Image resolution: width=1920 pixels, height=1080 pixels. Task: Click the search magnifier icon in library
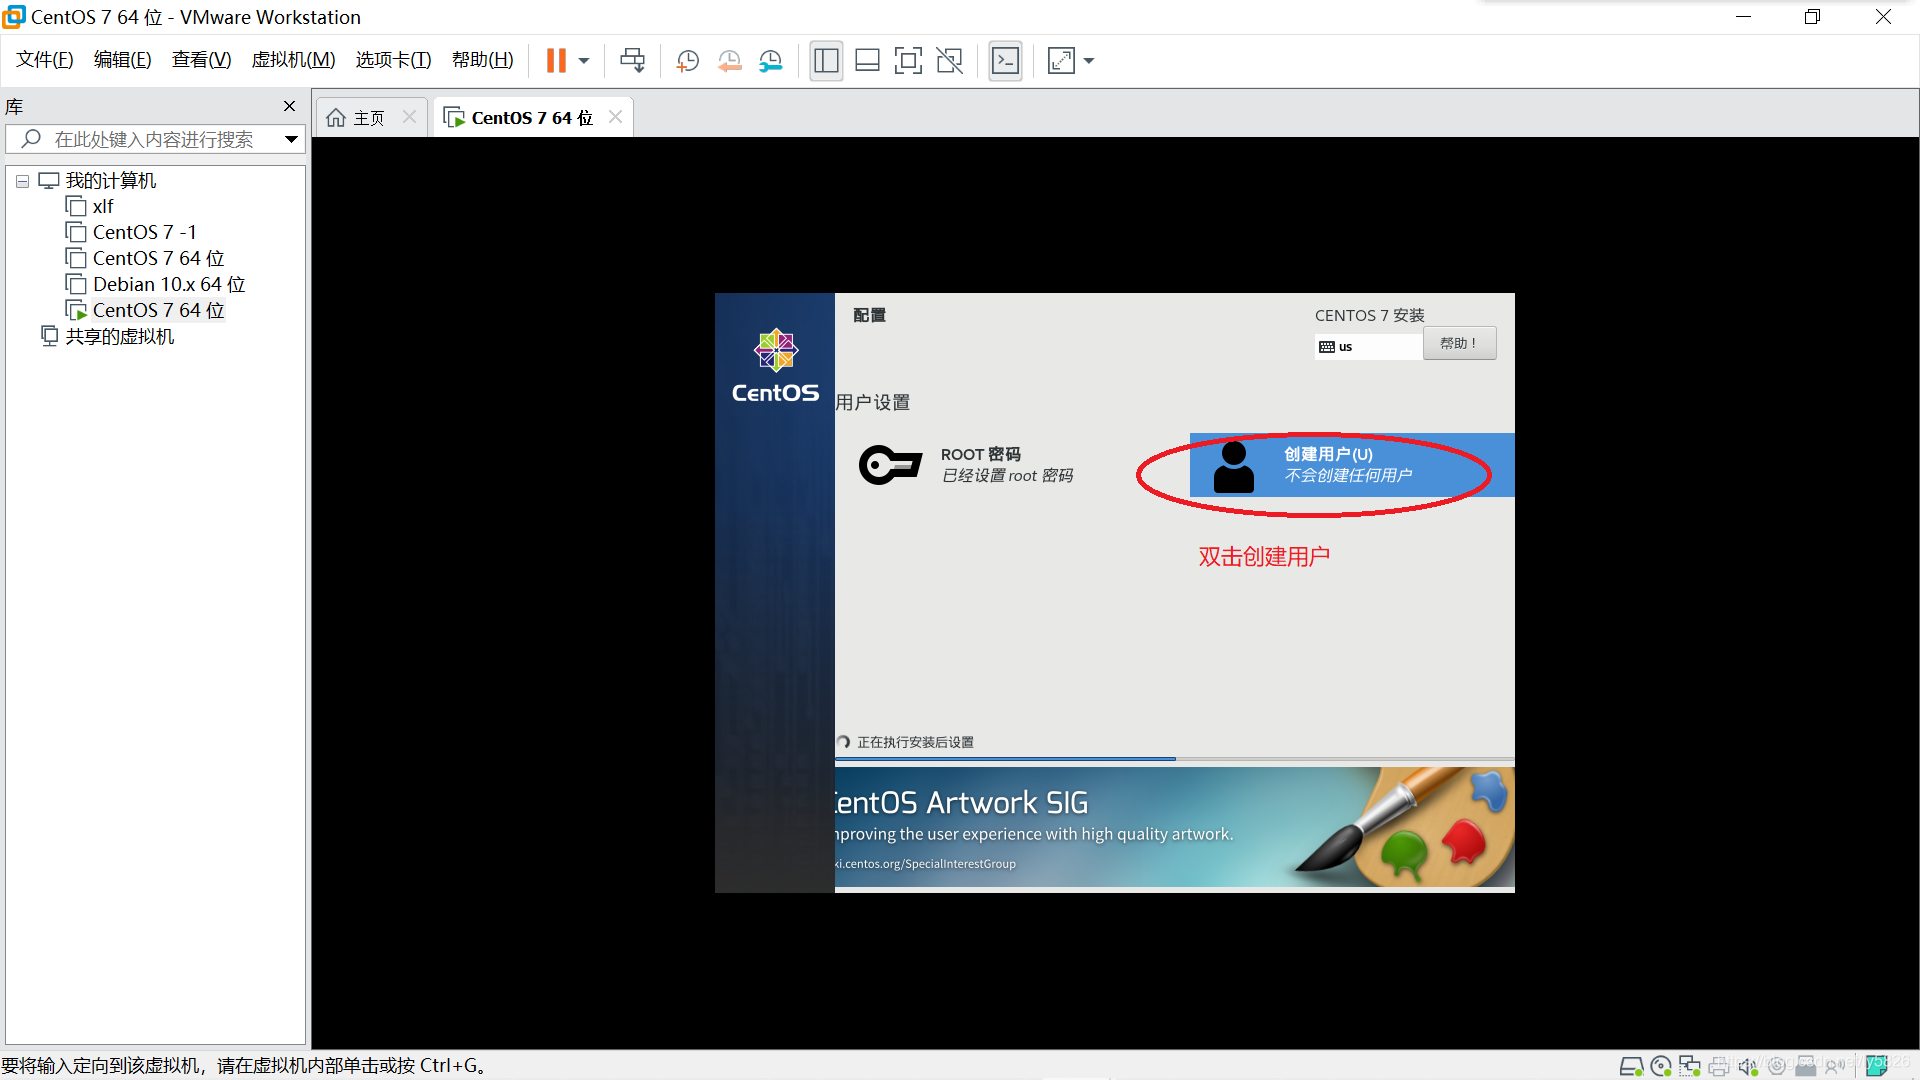(31, 139)
